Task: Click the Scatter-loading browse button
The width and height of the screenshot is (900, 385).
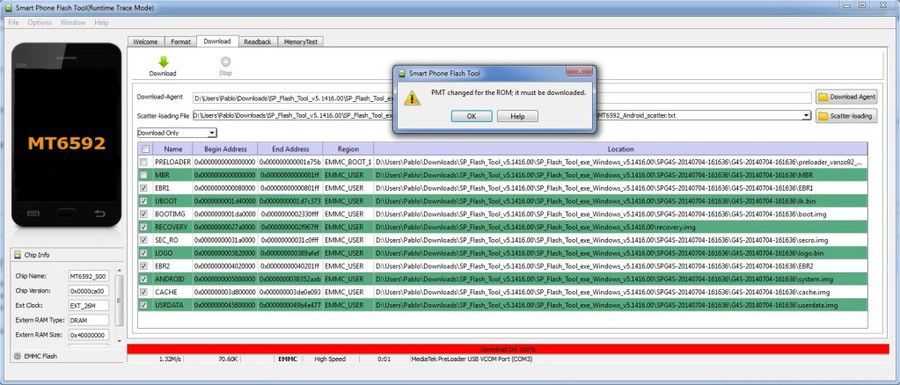Action: [x=847, y=116]
